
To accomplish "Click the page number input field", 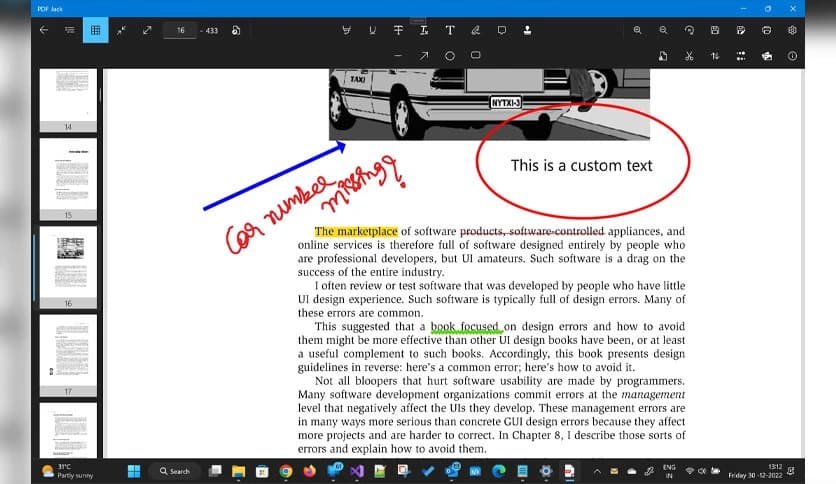I will coord(181,30).
